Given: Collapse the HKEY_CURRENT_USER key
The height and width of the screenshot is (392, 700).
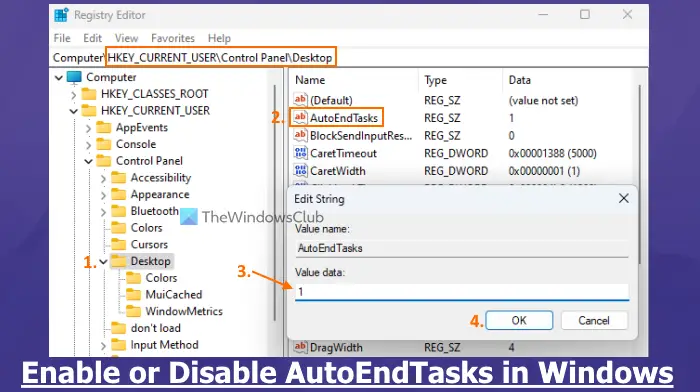Looking at the screenshot, I should tap(74, 111).
